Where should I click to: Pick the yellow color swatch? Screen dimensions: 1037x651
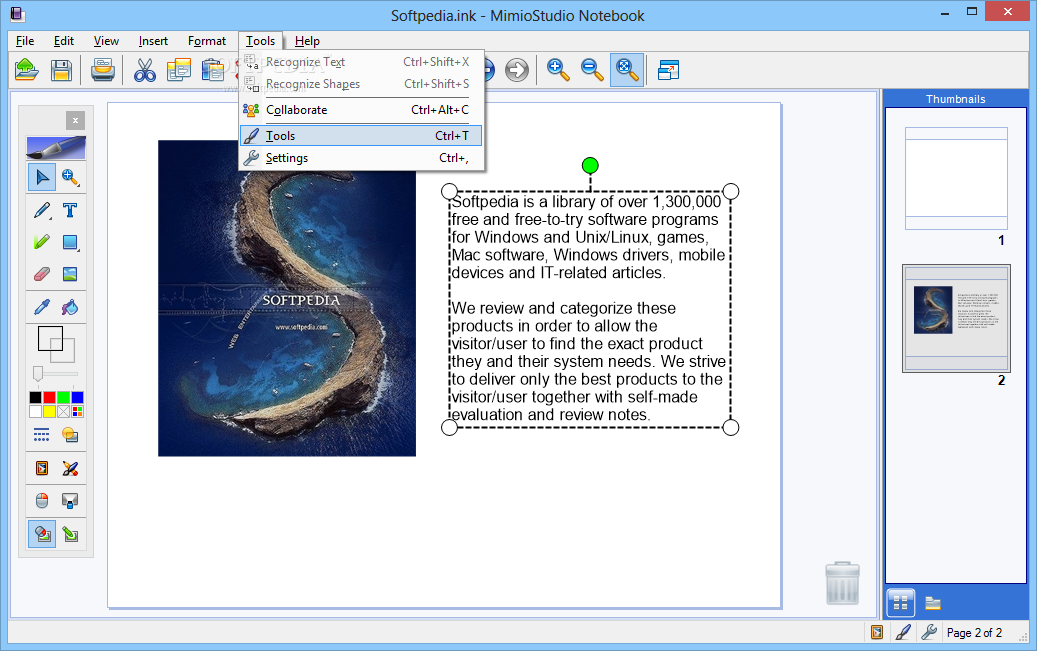point(50,412)
